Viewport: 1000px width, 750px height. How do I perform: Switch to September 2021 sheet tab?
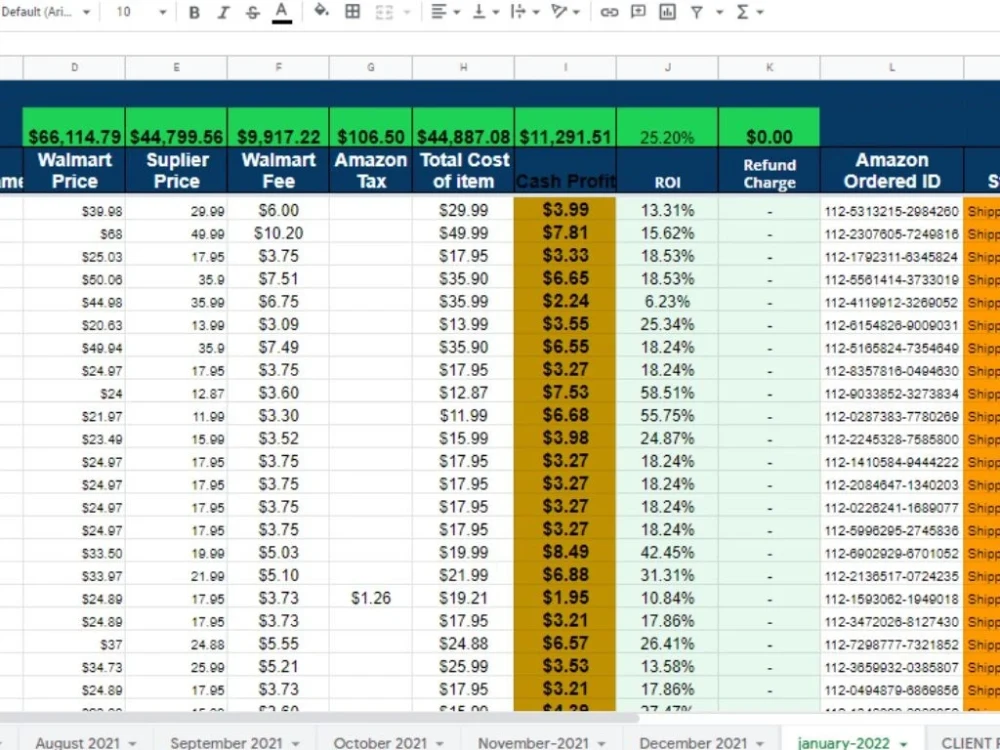[x=226, y=743]
